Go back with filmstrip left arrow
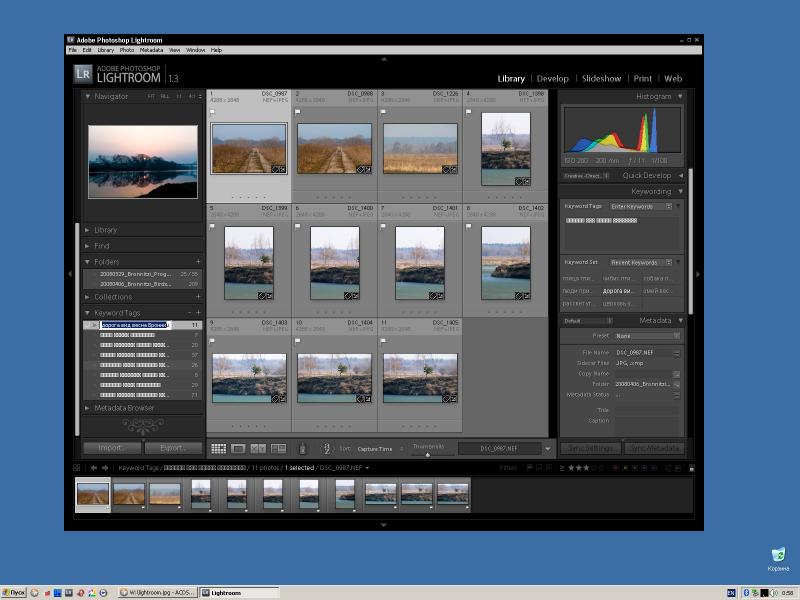This screenshot has width=800, height=600. click(x=94, y=468)
